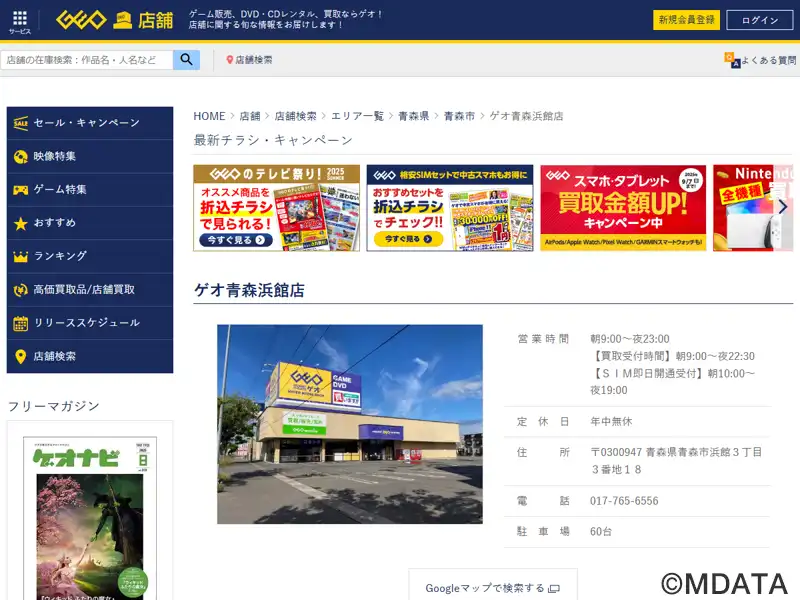Click the おすすめ star icon

coord(20,223)
